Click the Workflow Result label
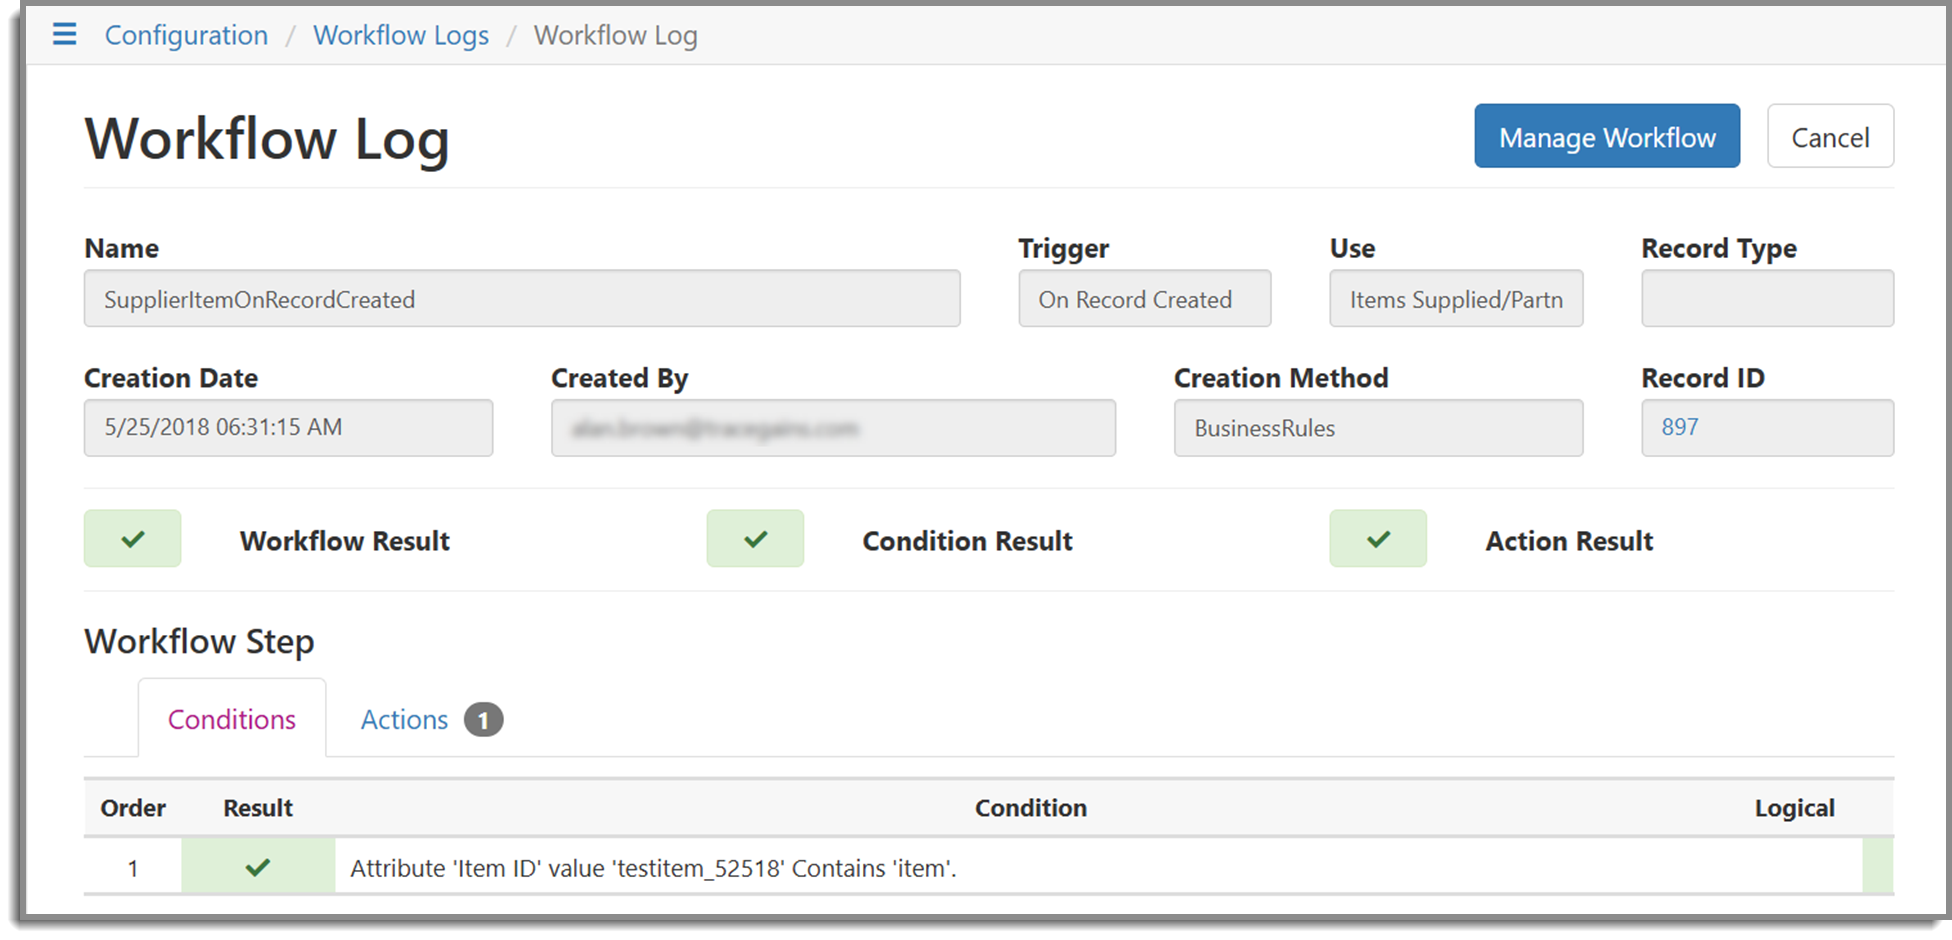1952x940 pixels. (345, 541)
